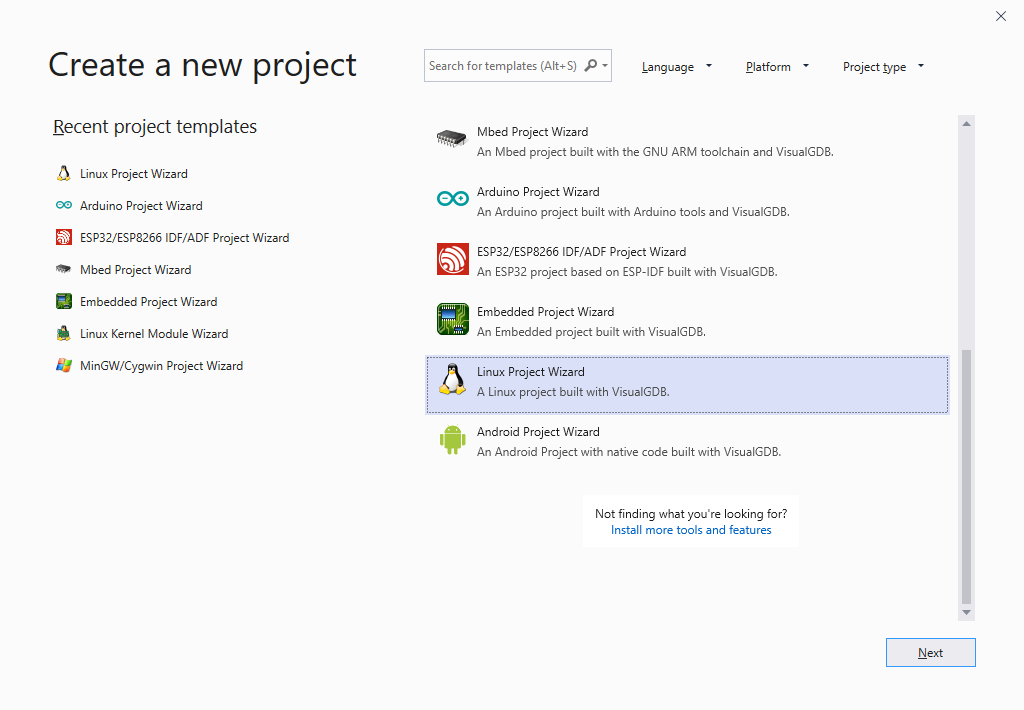The width and height of the screenshot is (1024, 710).
Task: Open Install more tools and features link
Action: tap(691, 530)
